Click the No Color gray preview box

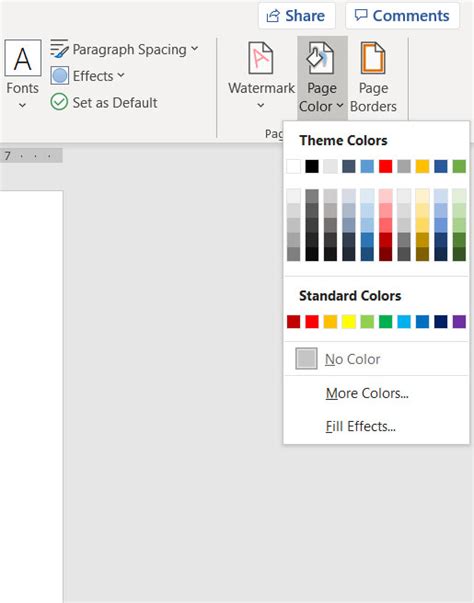(306, 358)
